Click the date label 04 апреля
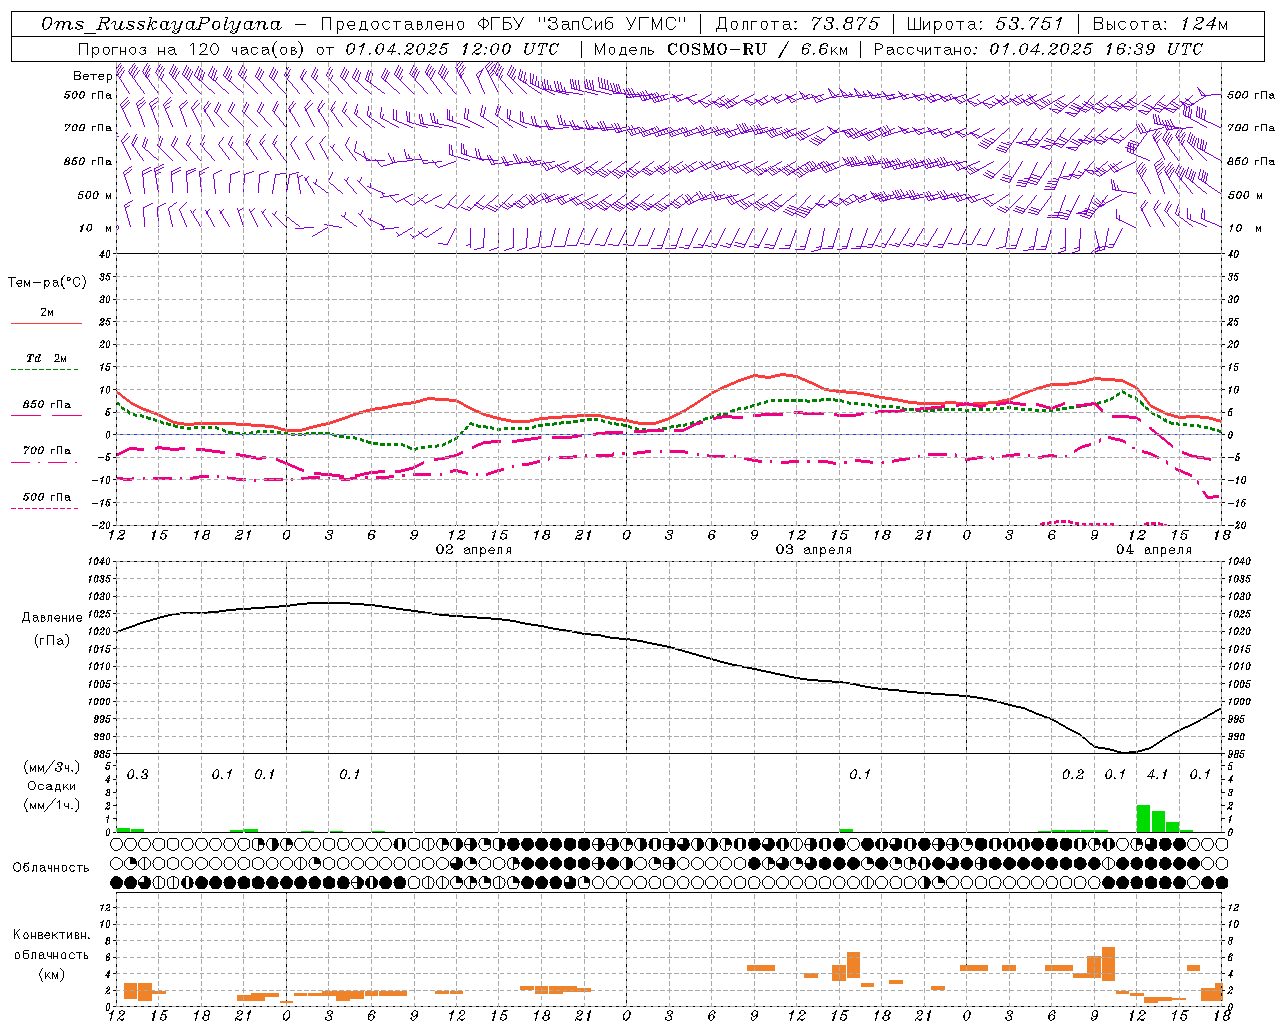This screenshot has height=1024, width=1280. pos(1154,550)
